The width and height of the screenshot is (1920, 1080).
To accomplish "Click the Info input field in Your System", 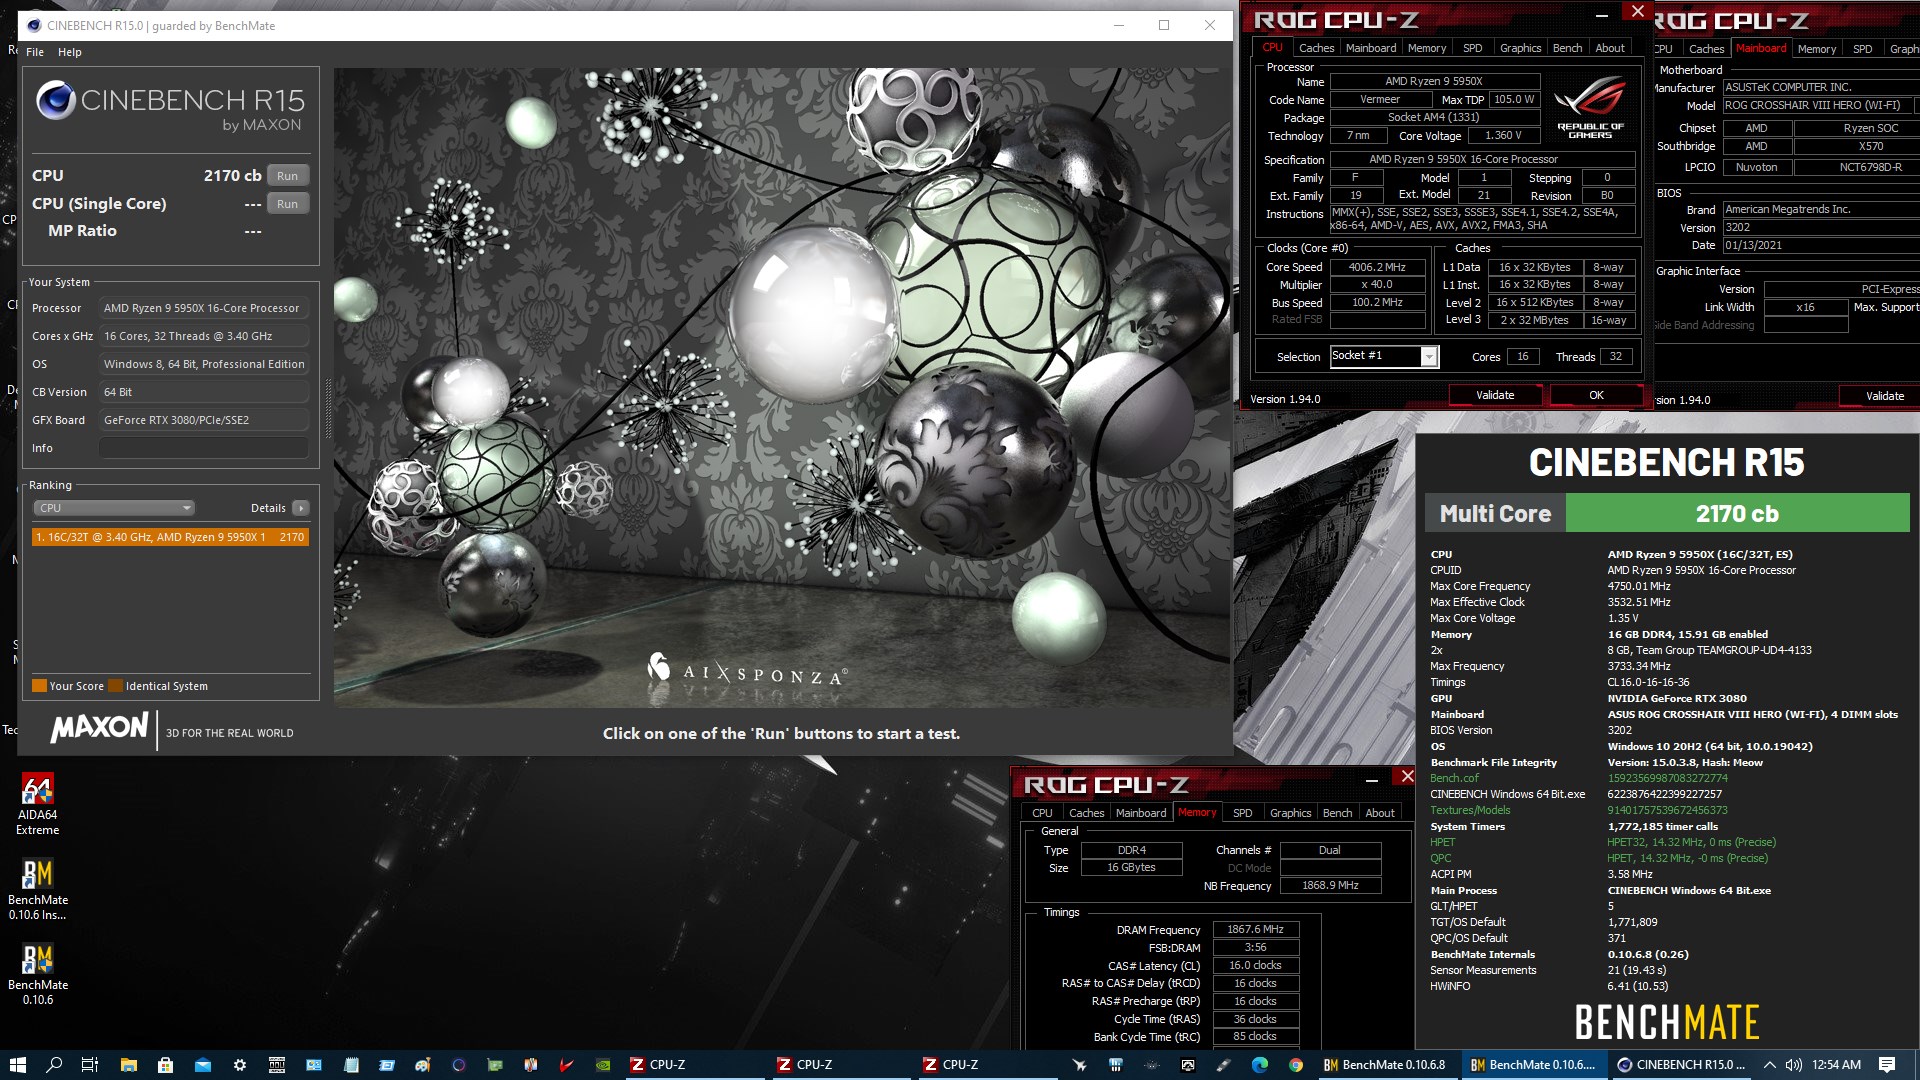I will [204, 448].
